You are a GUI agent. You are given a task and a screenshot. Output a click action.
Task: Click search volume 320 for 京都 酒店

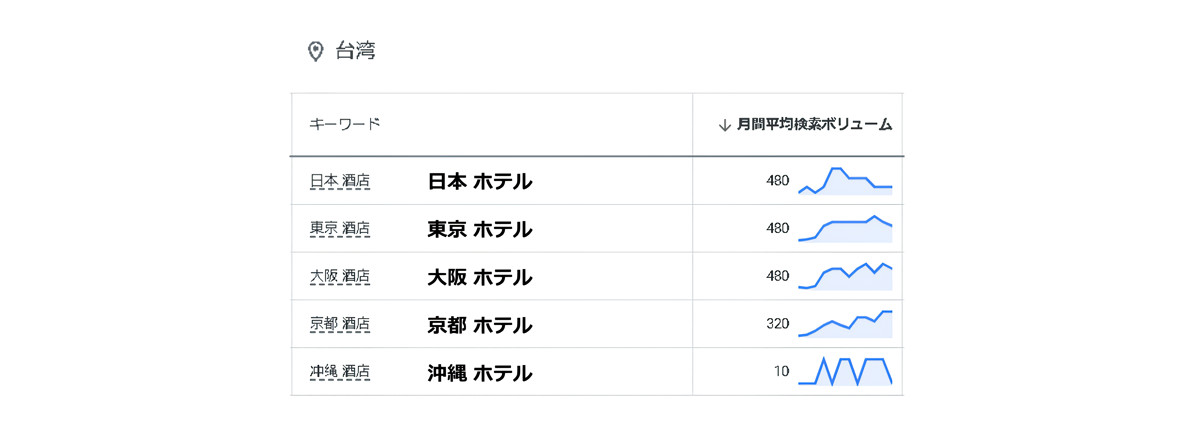[x=777, y=324]
